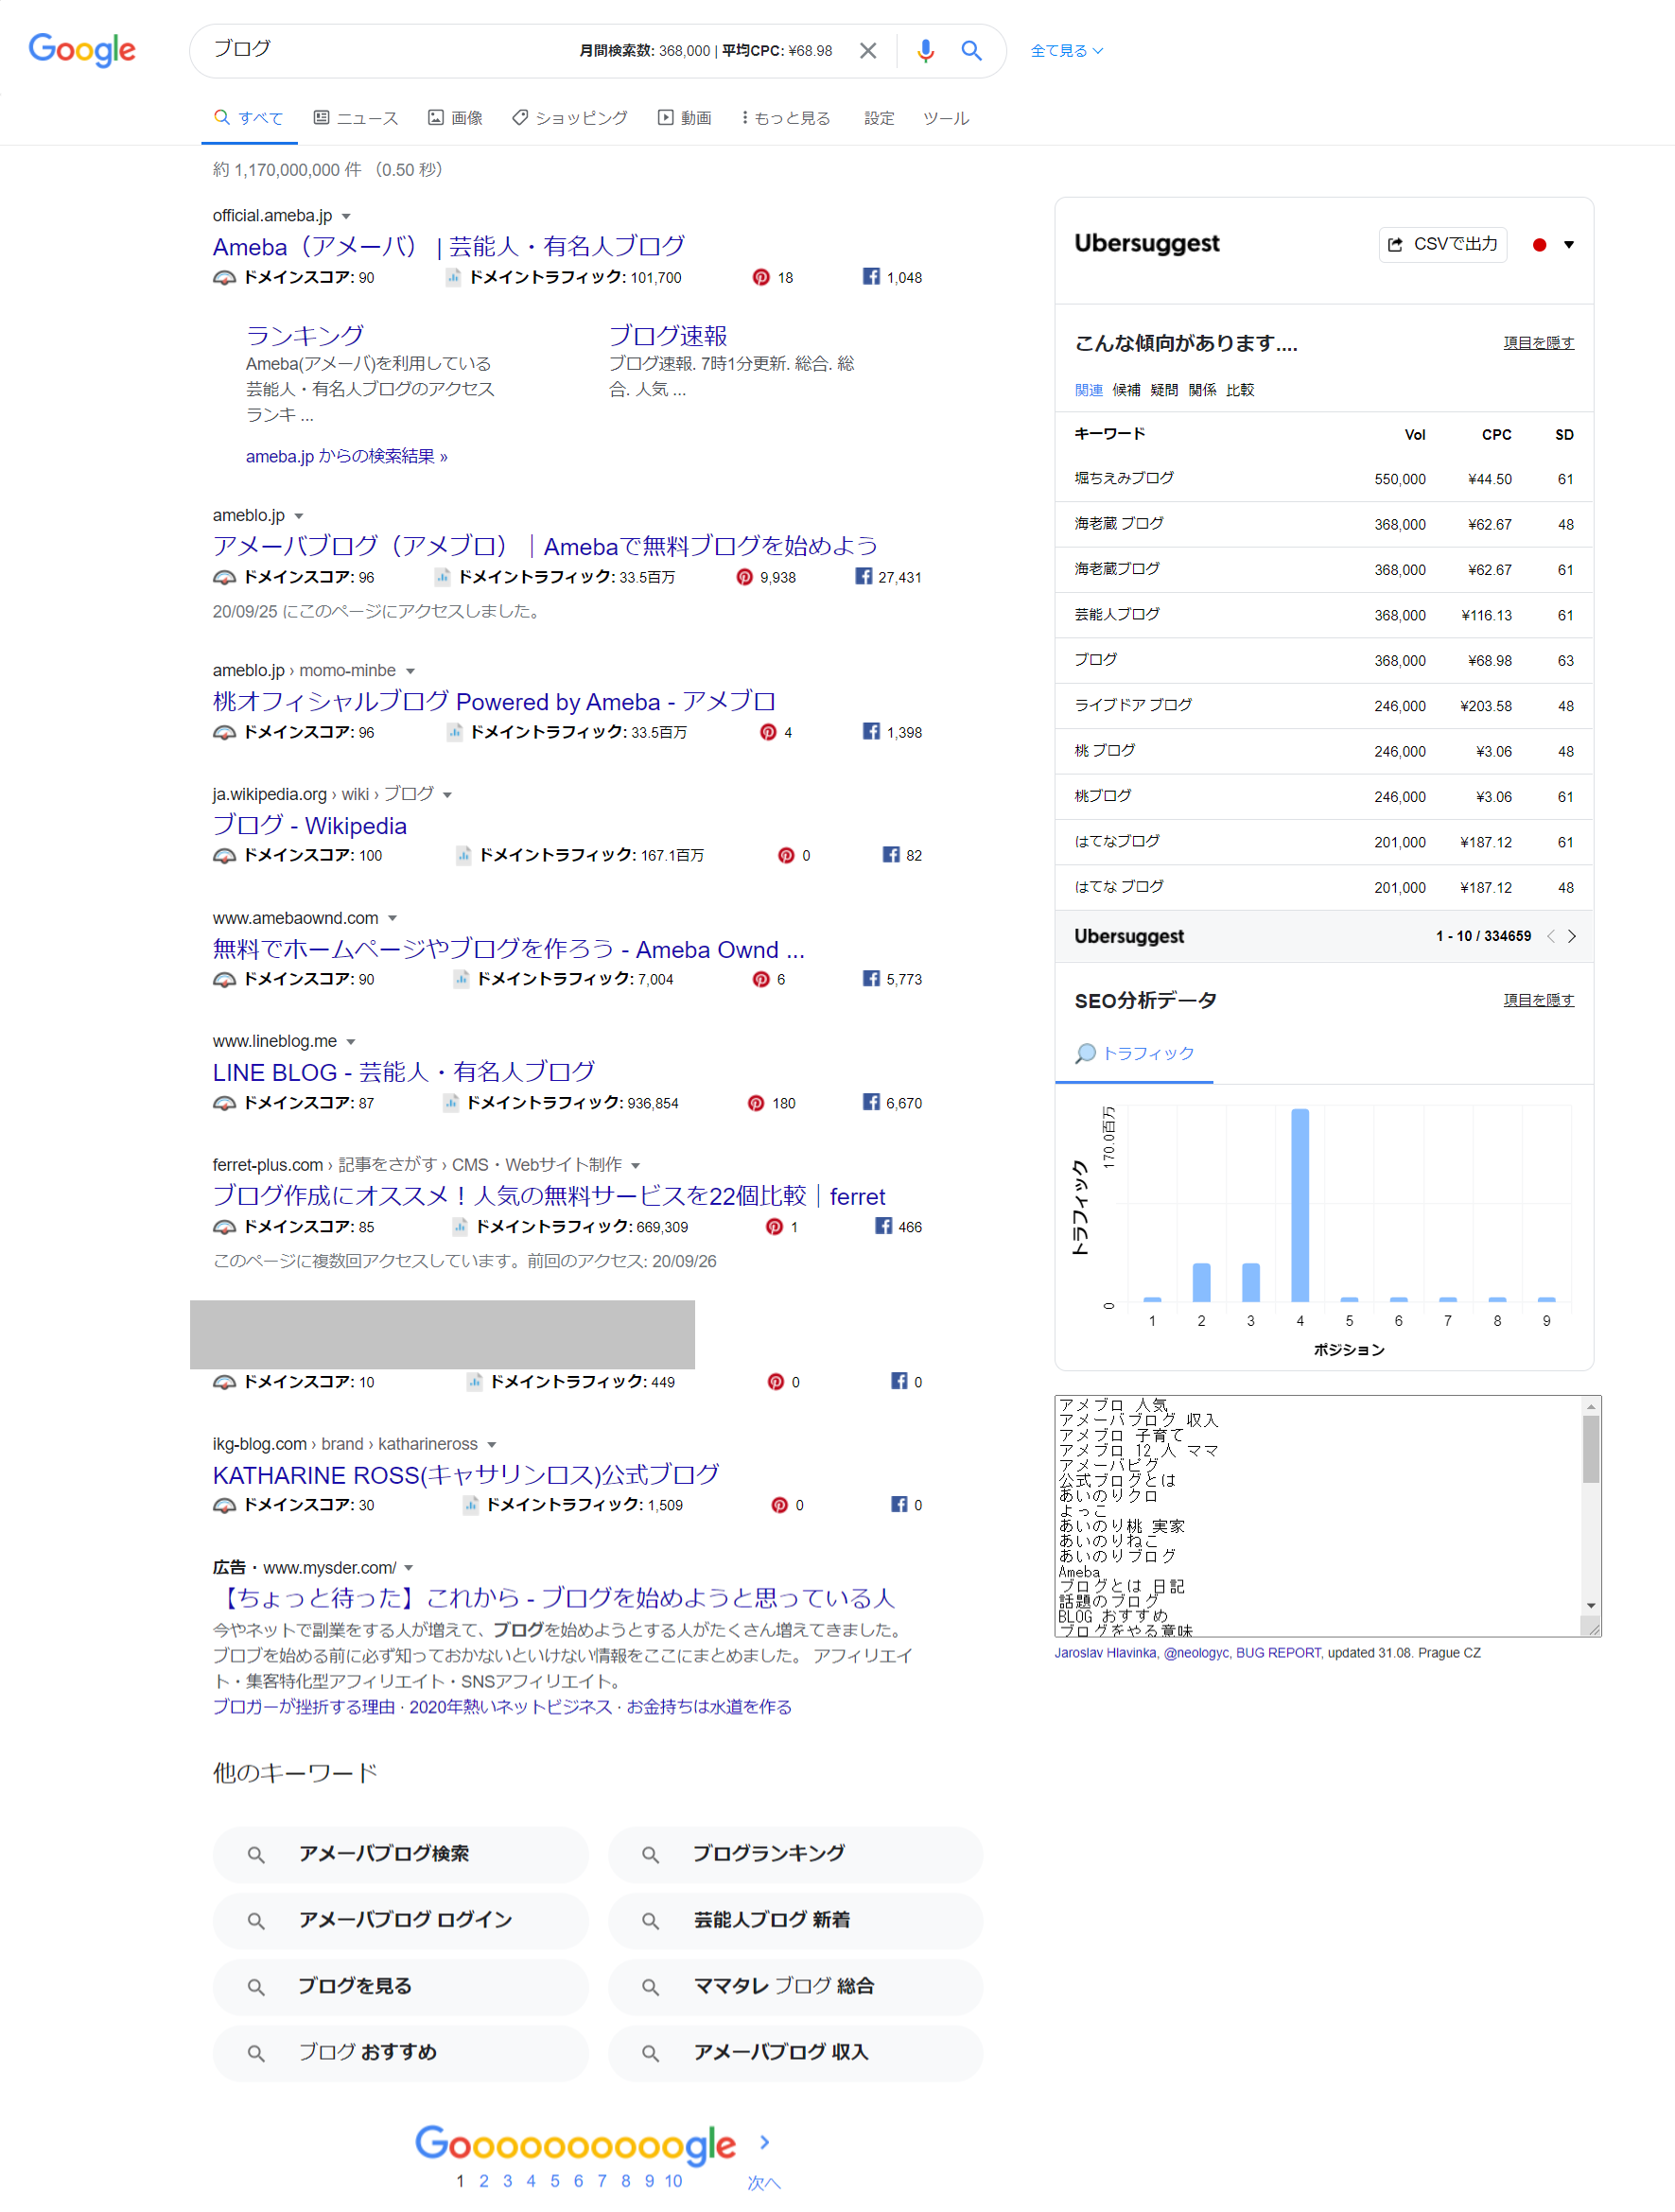1675x2212 pixels.
Task: Open momo-minbe result options arrow
Action: point(410,671)
